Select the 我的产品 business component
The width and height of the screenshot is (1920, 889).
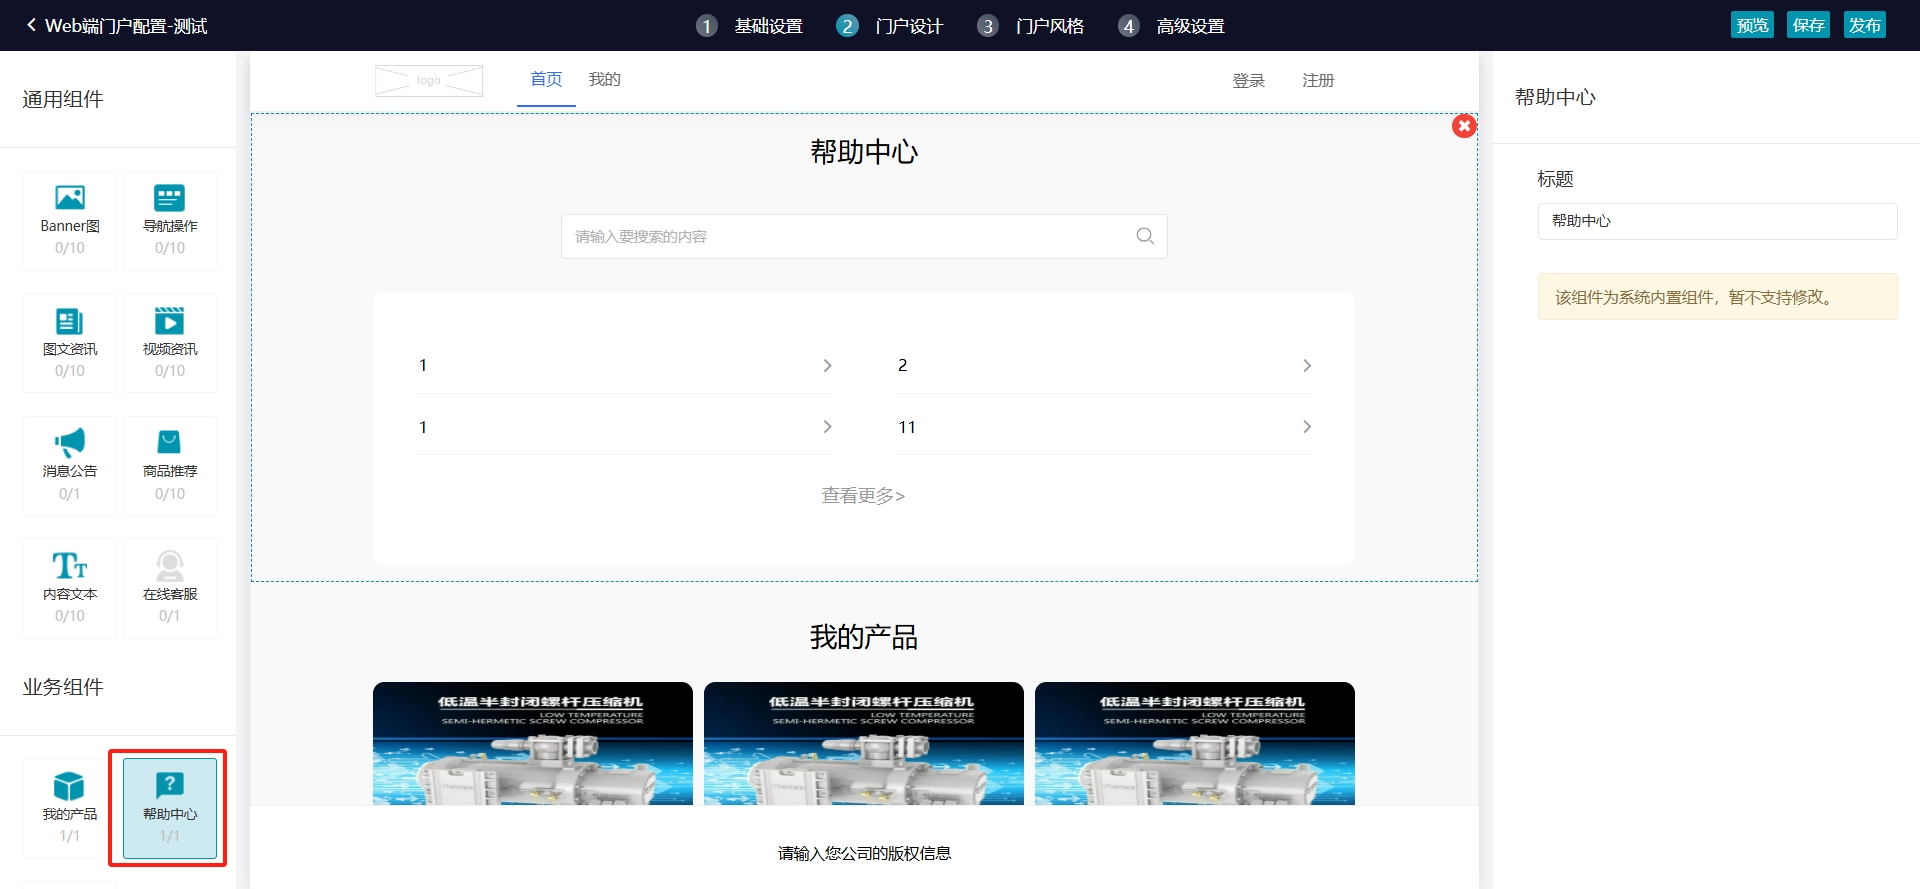click(70, 808)
